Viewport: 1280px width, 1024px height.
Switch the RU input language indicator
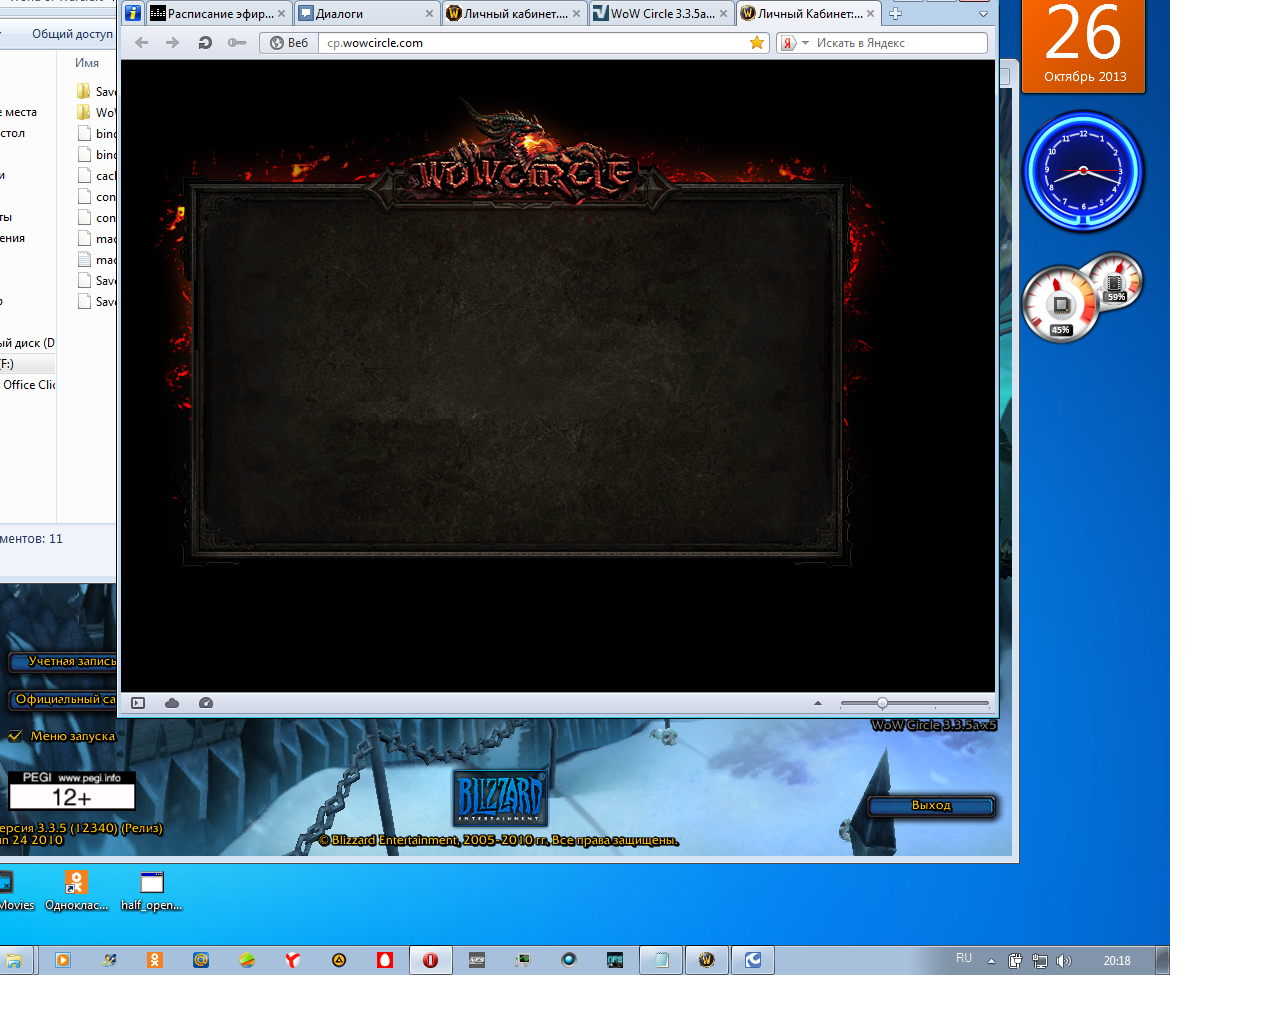(x=964, y=958)
